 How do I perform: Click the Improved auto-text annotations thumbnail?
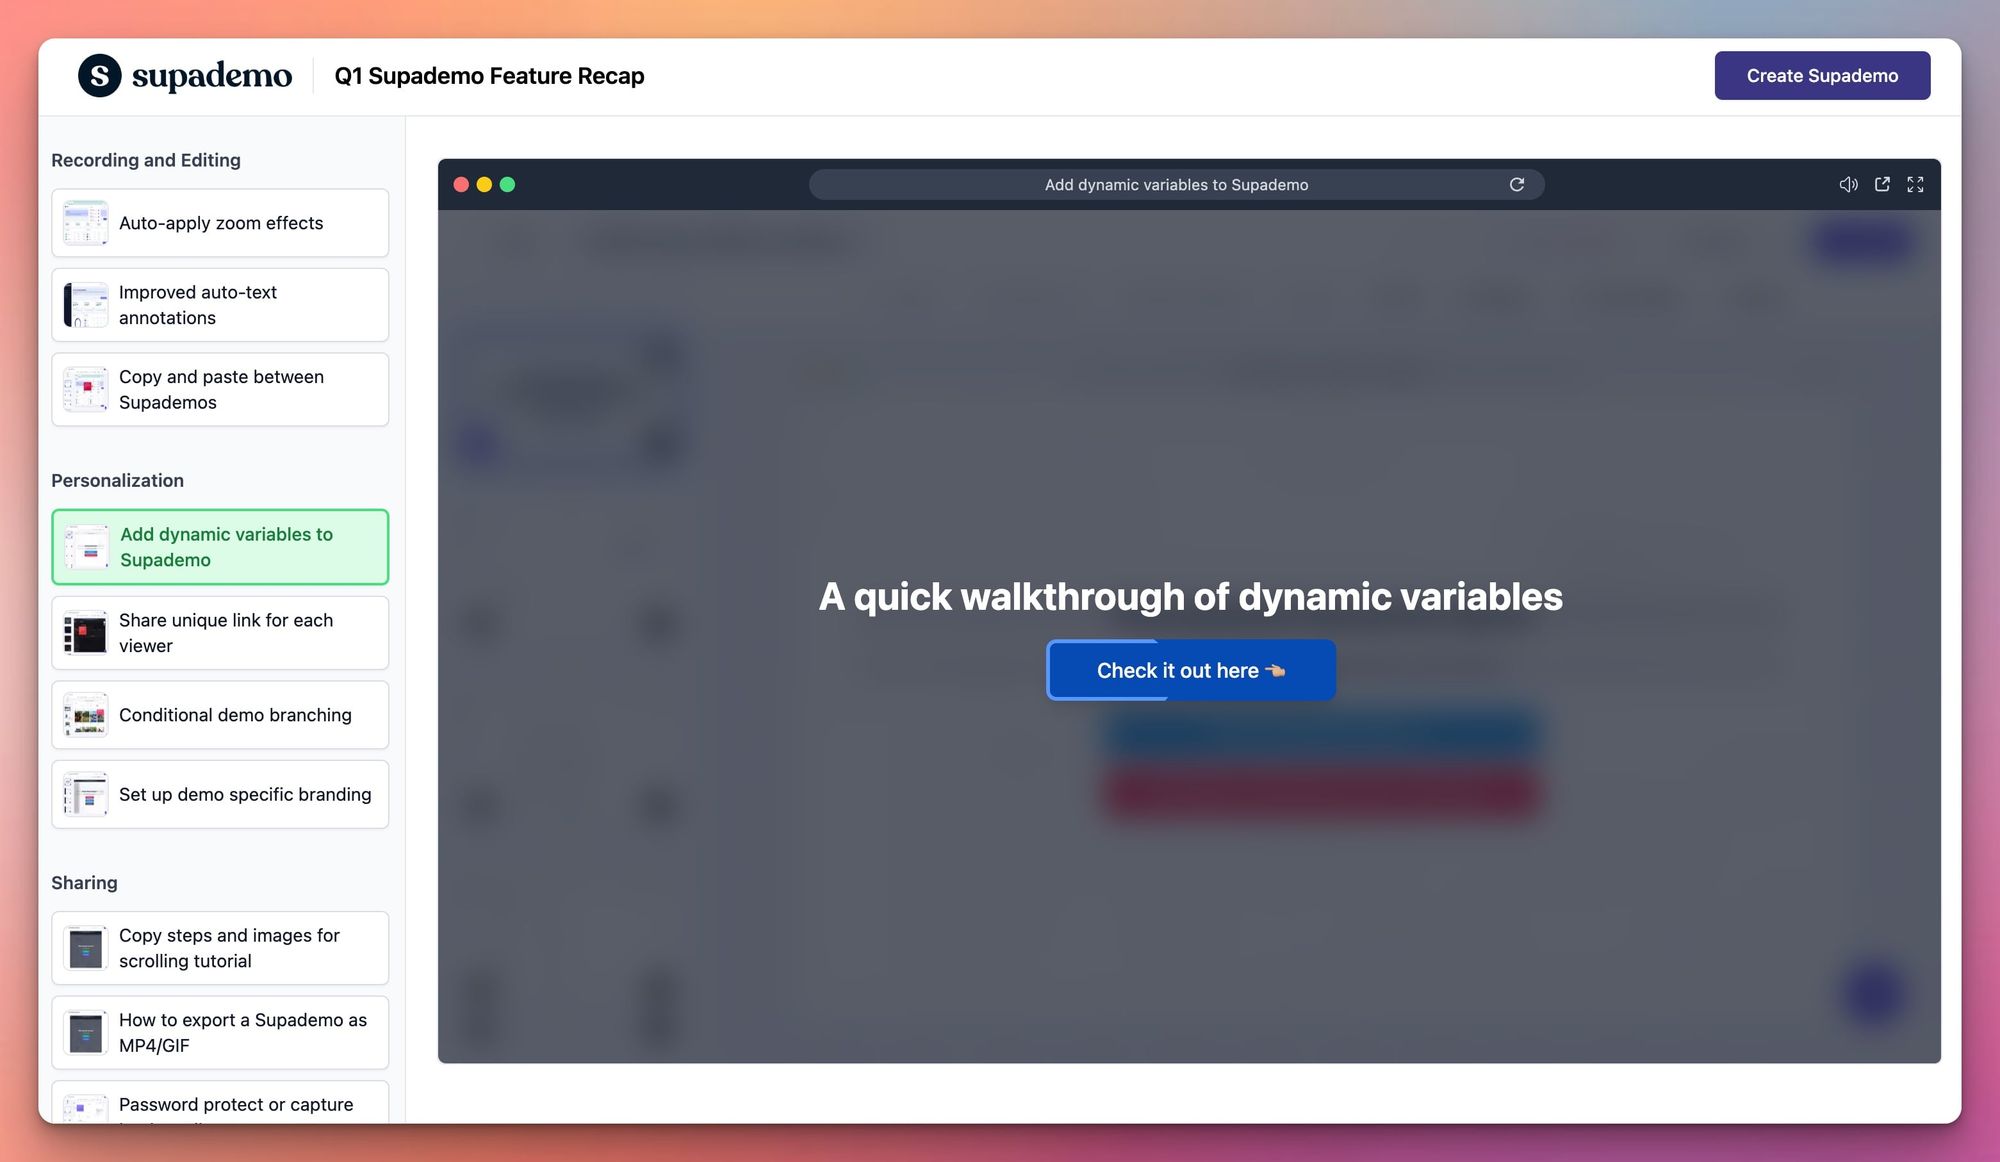[x=86, y=305]
